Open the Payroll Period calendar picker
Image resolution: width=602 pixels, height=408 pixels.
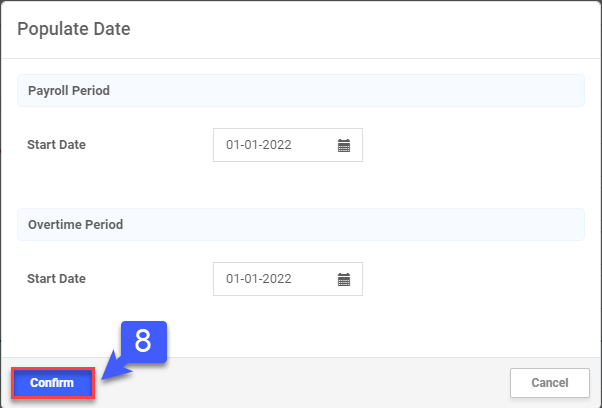tap(344, 145)
